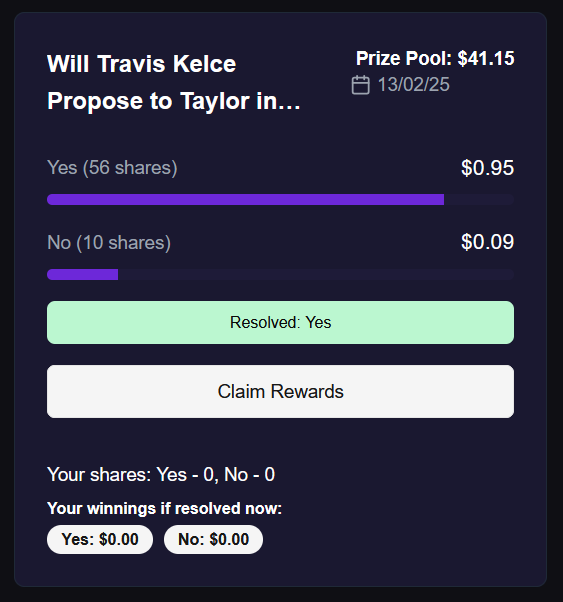
Task: Click the Yes: $0.00 winnings pill
Action: [100, 539]
